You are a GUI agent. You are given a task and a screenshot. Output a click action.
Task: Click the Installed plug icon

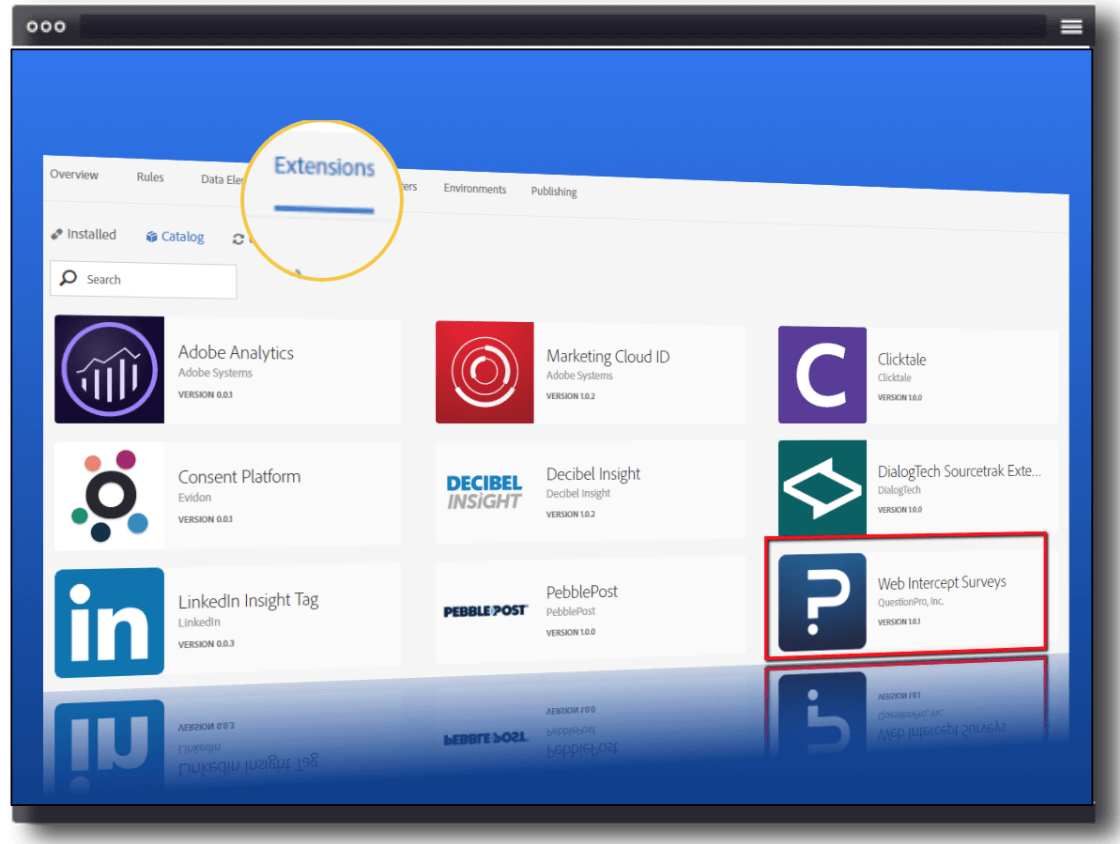pyautogui.click(x=56, y=233)
